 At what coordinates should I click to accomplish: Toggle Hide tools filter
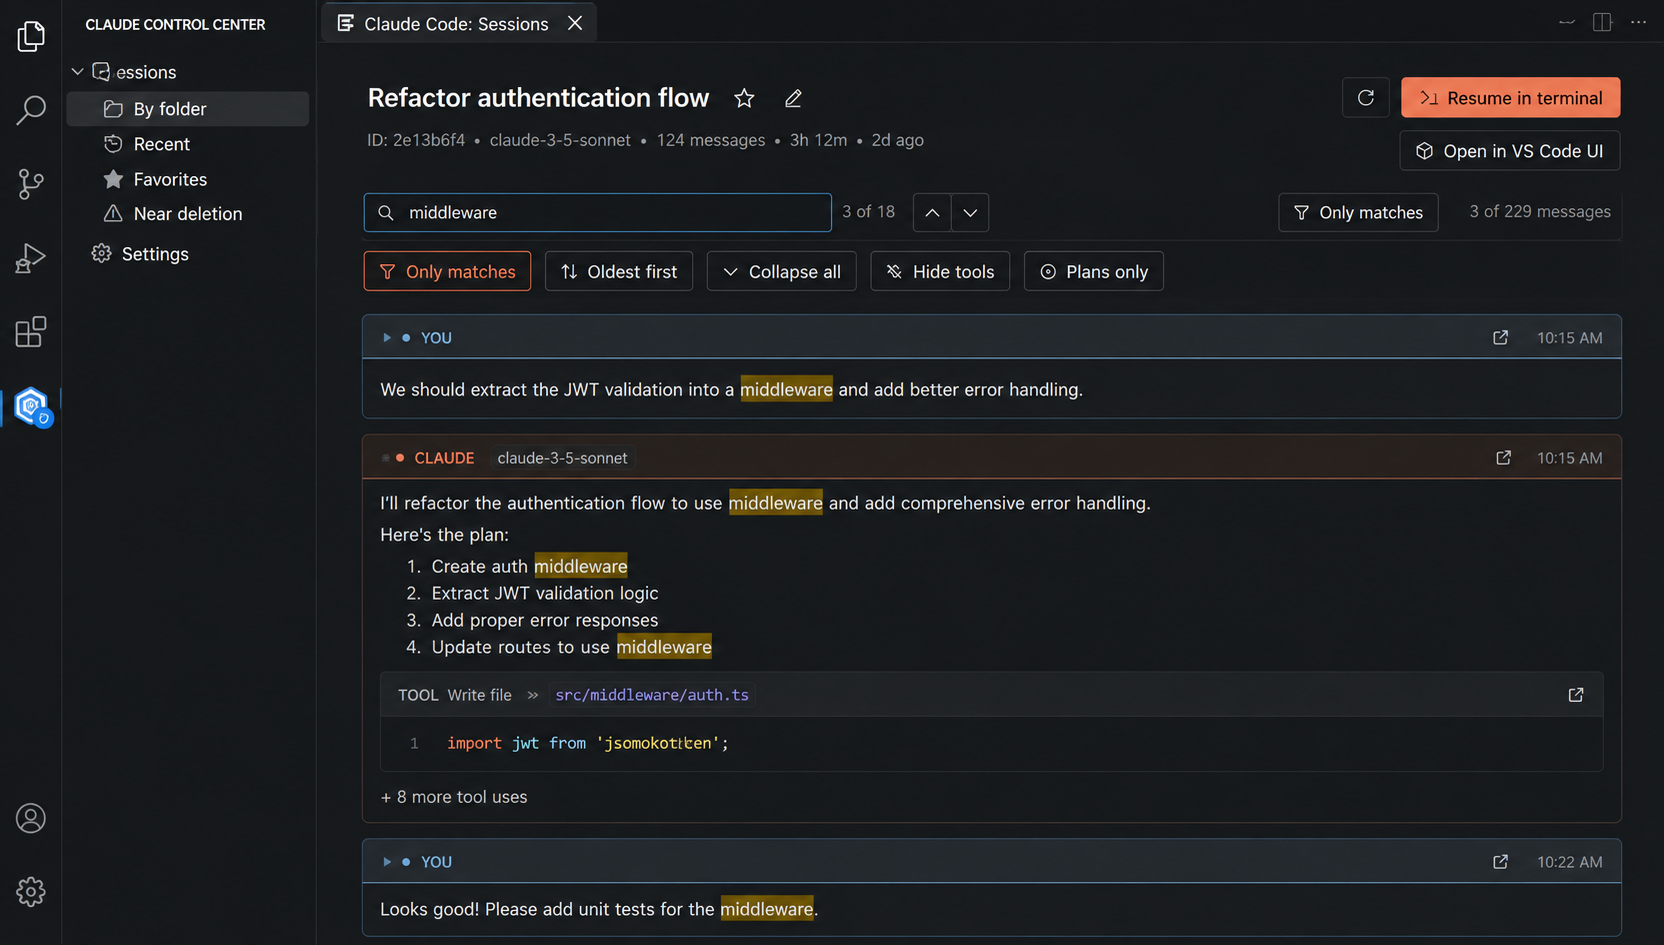pyautogui.click(x=940, y=272)
